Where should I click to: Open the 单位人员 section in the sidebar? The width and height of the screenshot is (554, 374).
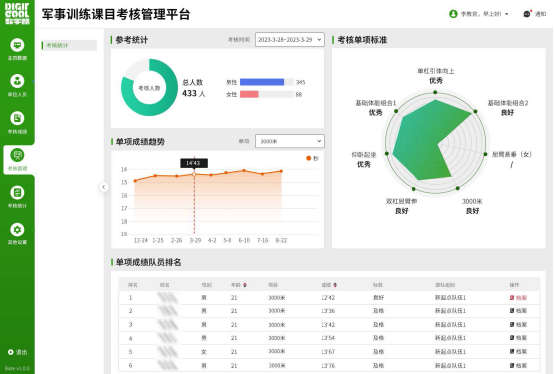[x=17, y=86]
